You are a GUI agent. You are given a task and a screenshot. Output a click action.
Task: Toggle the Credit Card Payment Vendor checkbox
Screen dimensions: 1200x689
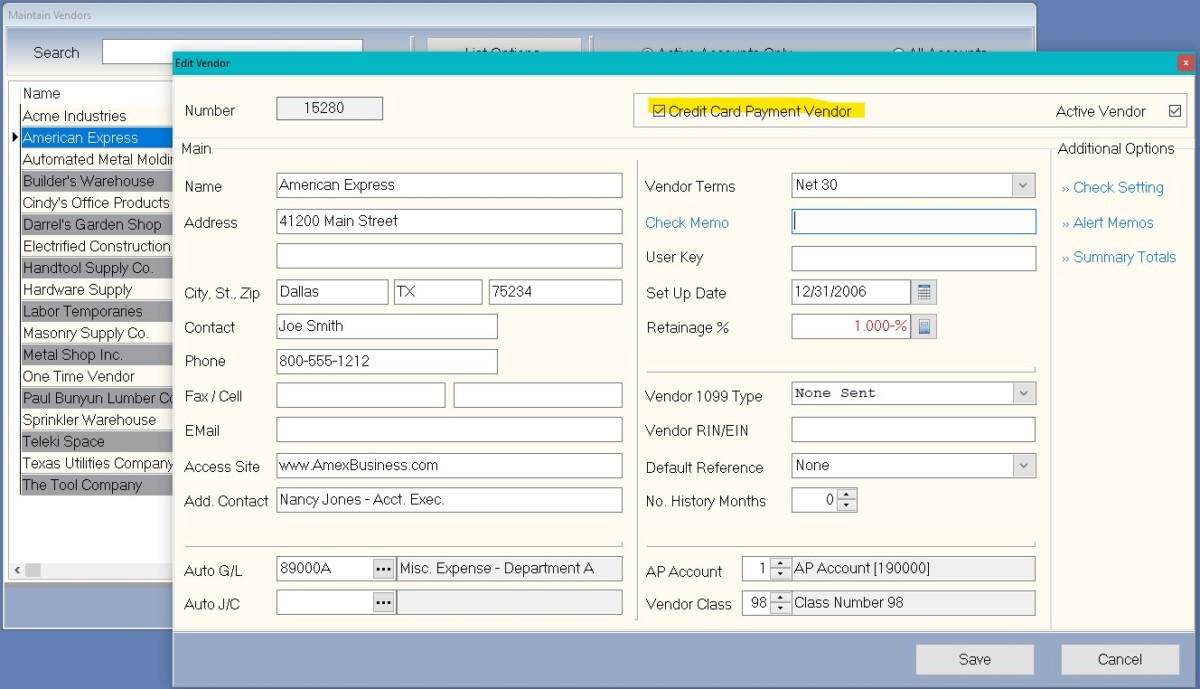tap(657, 110)
